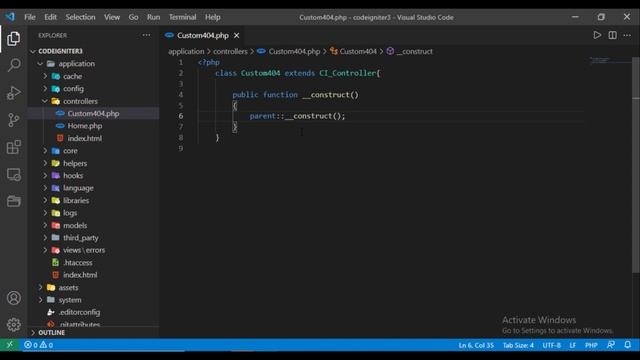Click the Run Code play icon

597,35
